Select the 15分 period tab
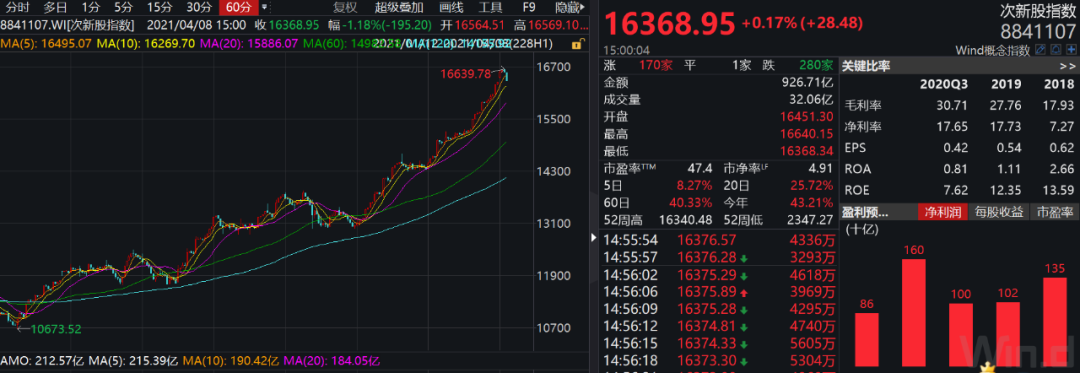This screenshot has width=1080, height=373. [160, 8]
